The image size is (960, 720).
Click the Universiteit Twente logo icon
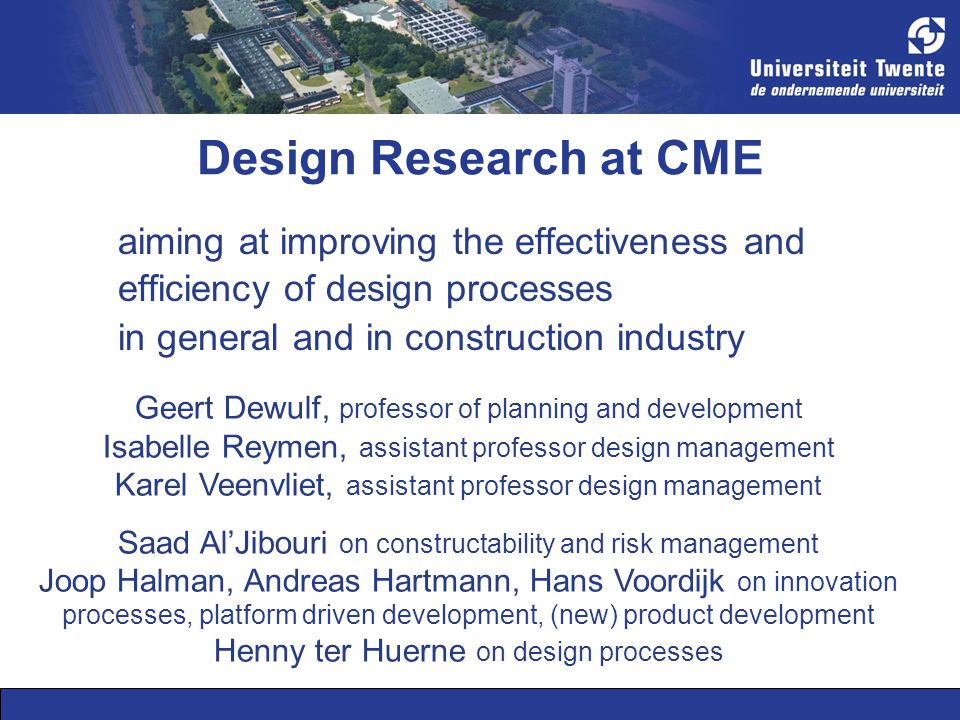[x=926, y=35]
